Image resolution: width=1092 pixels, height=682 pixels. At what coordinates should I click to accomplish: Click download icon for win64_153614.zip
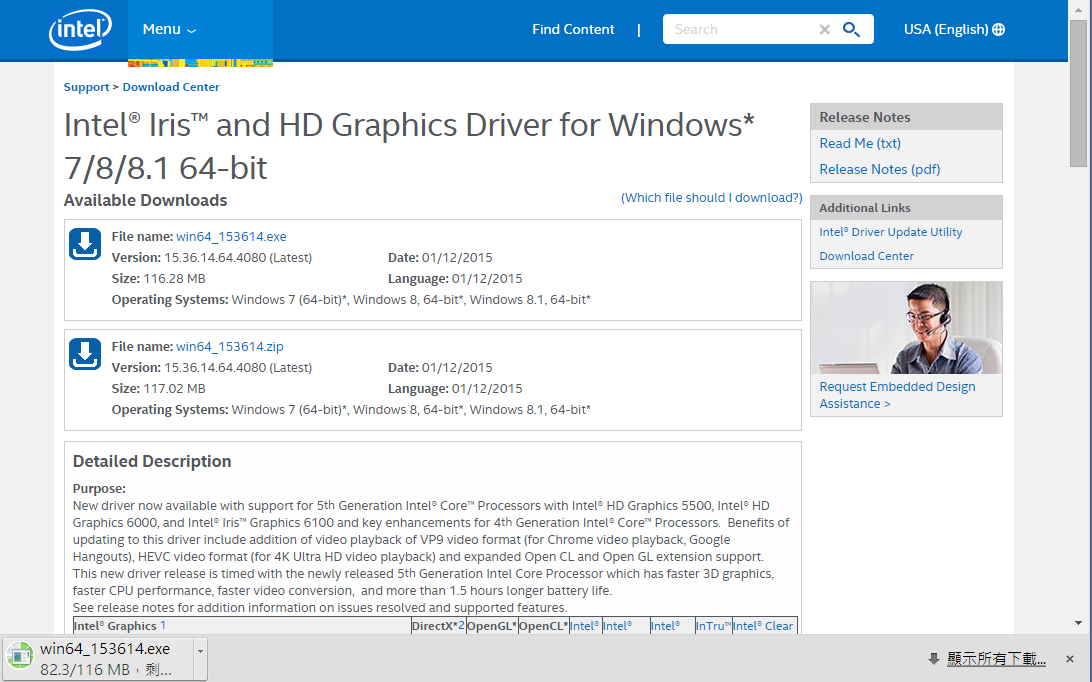click(x=85, y=355)
